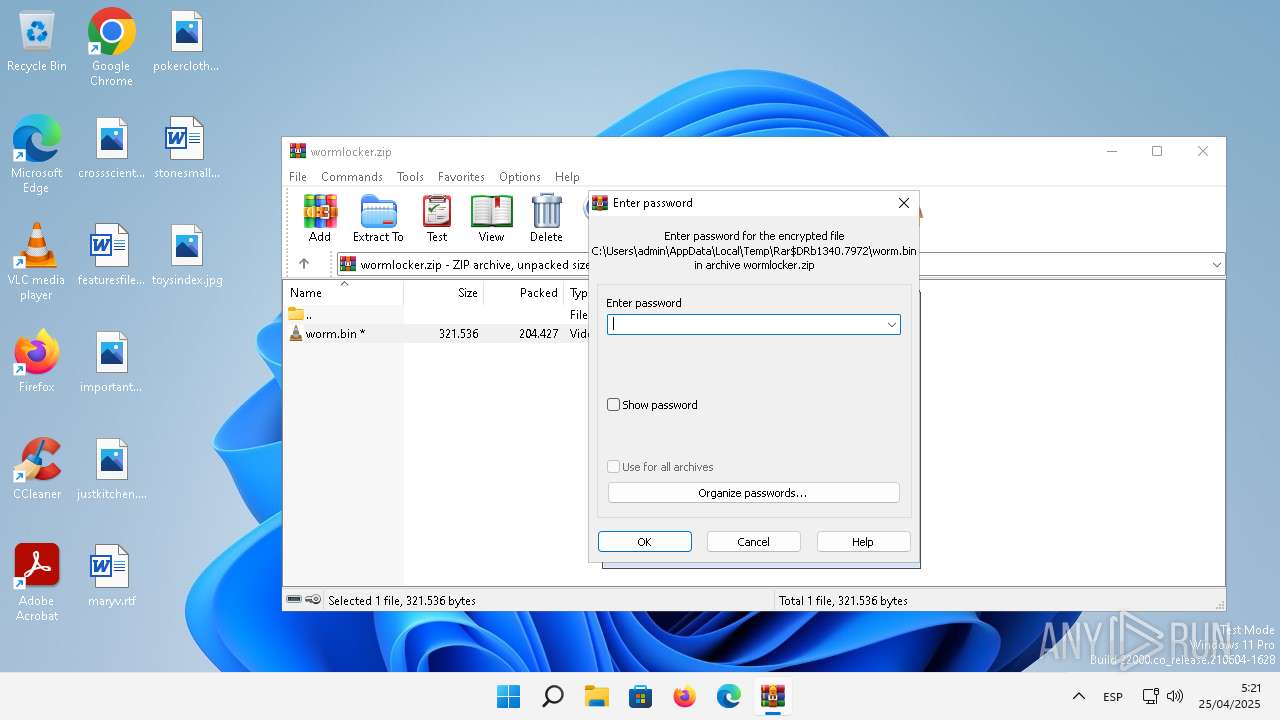Close the Enter password dialog

click(x=904, y=203)
